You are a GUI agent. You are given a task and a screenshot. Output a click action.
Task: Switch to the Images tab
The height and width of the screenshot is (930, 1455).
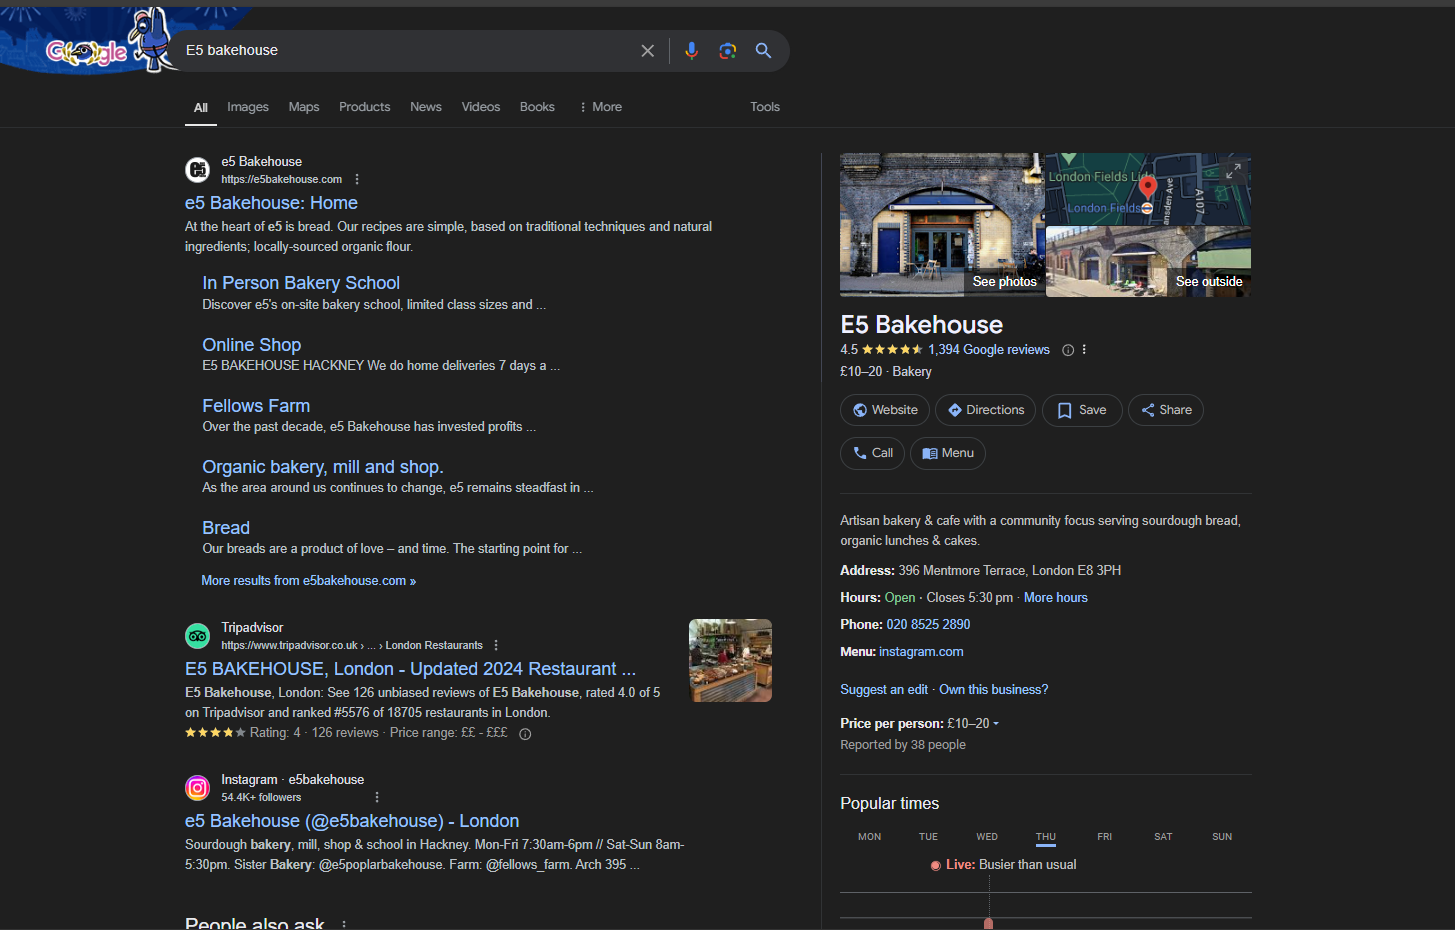click(x=248, y=107)
